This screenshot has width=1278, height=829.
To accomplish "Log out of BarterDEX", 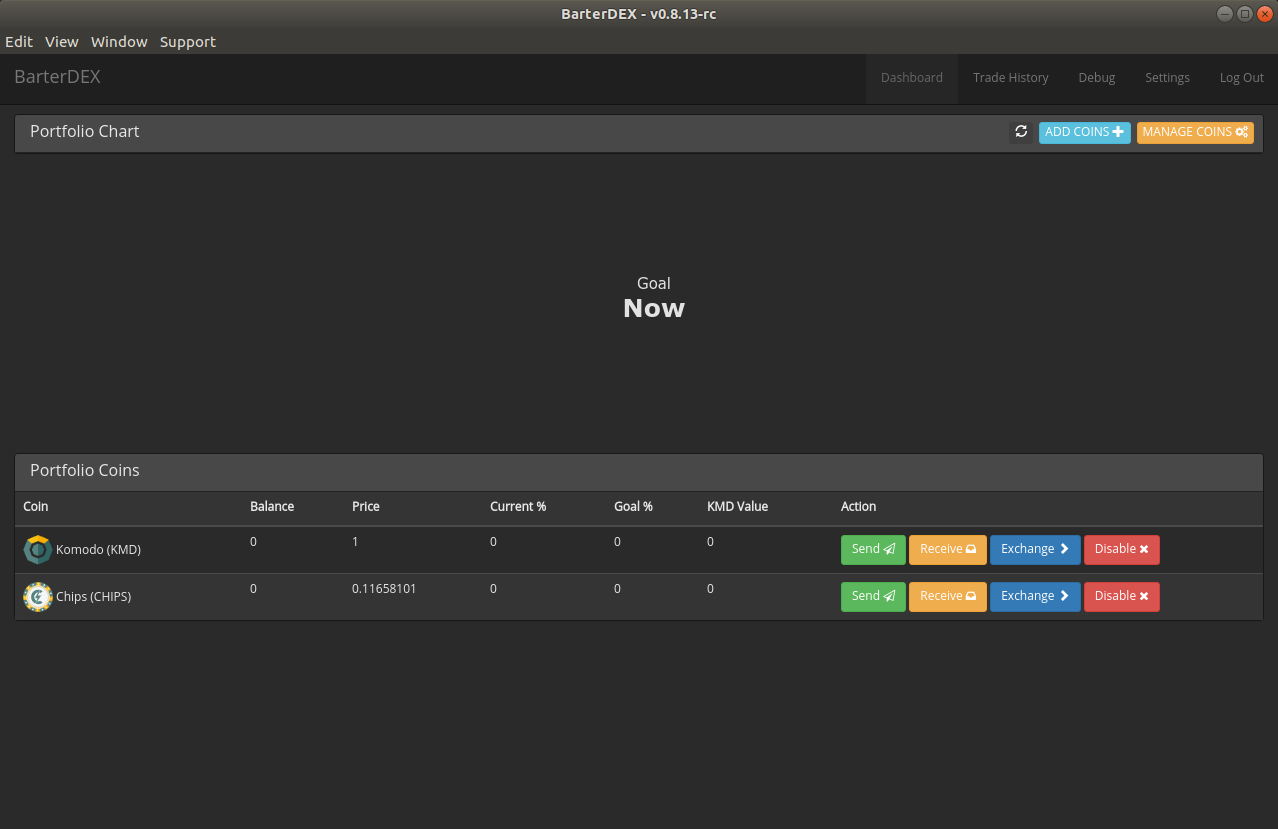I will click(x=1242, y=78).
